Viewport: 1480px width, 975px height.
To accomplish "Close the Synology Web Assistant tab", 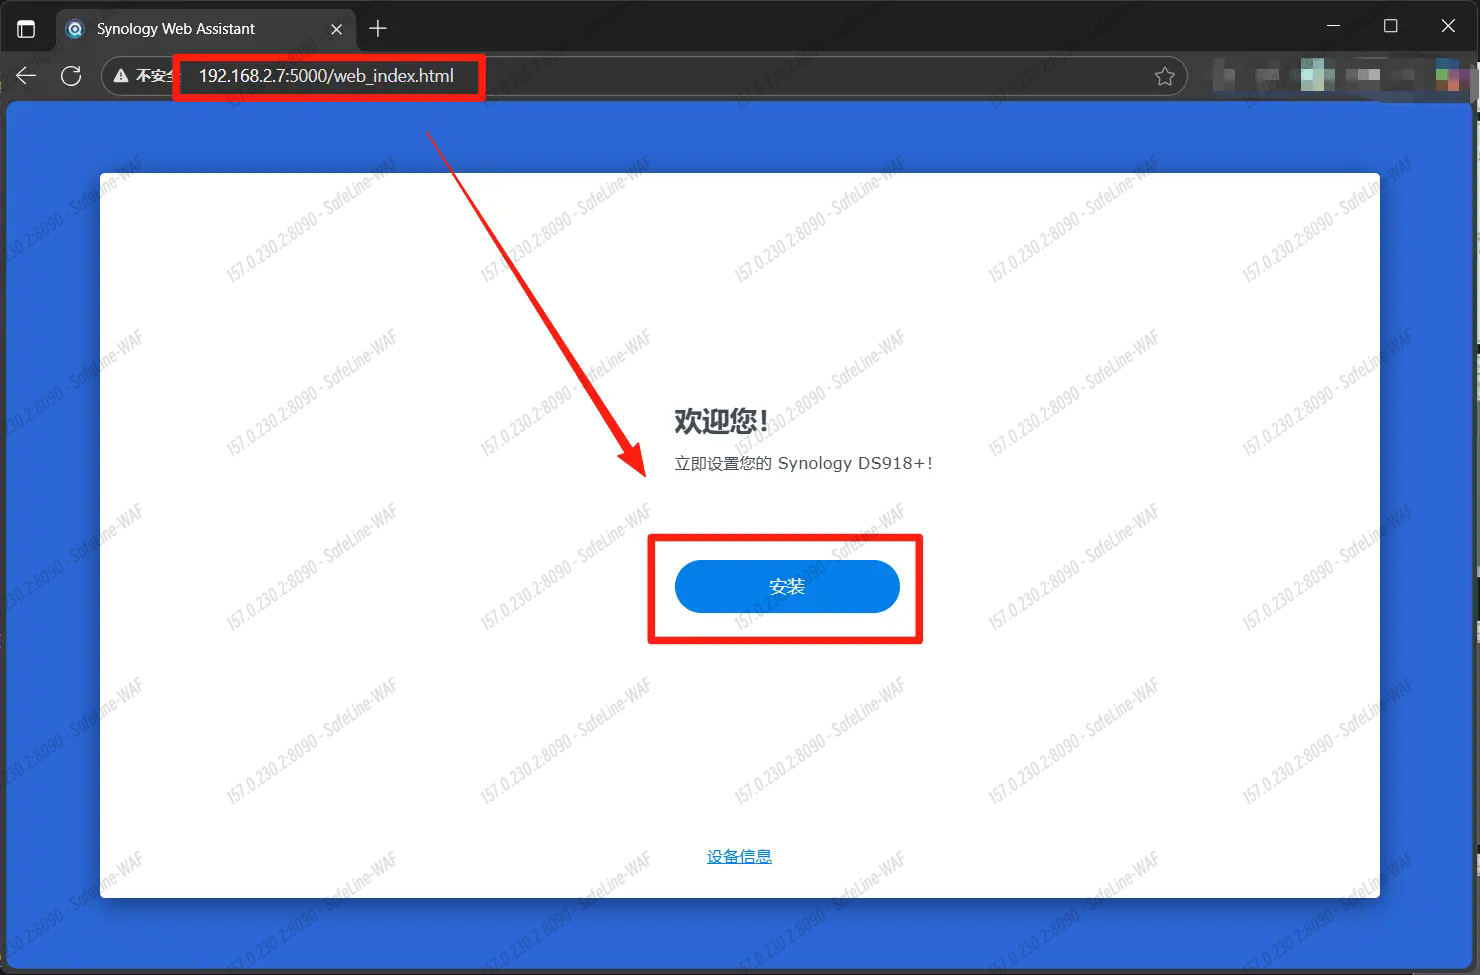I will point(336,29).
